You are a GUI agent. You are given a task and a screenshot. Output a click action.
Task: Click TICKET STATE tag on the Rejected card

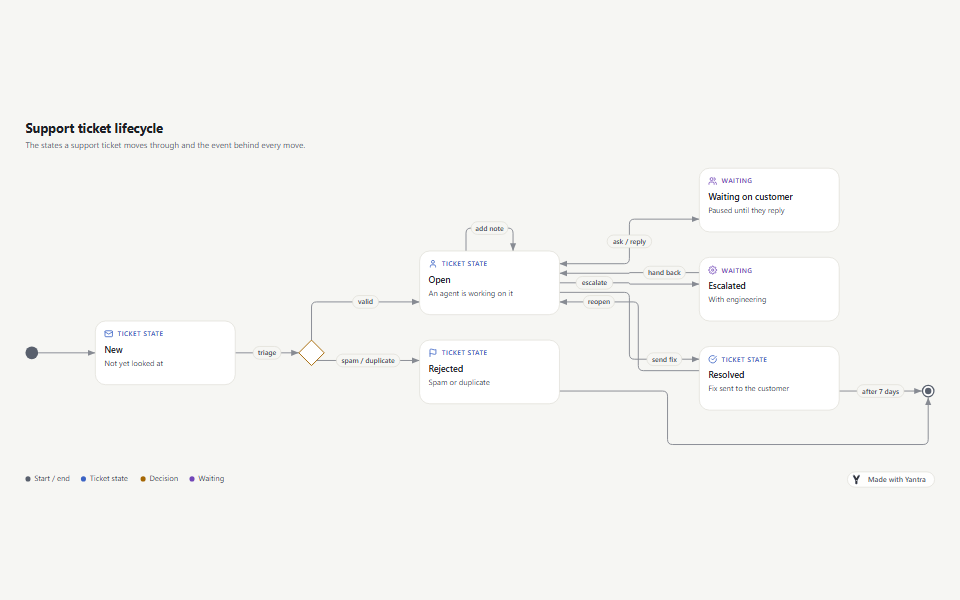pos(465,353)
